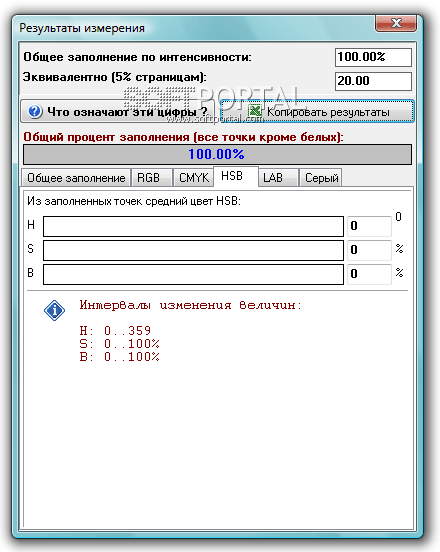This screenshot has height=552, width=440.
Task: Click the 20.00 equivalent pages field
Action: (373, 81)
